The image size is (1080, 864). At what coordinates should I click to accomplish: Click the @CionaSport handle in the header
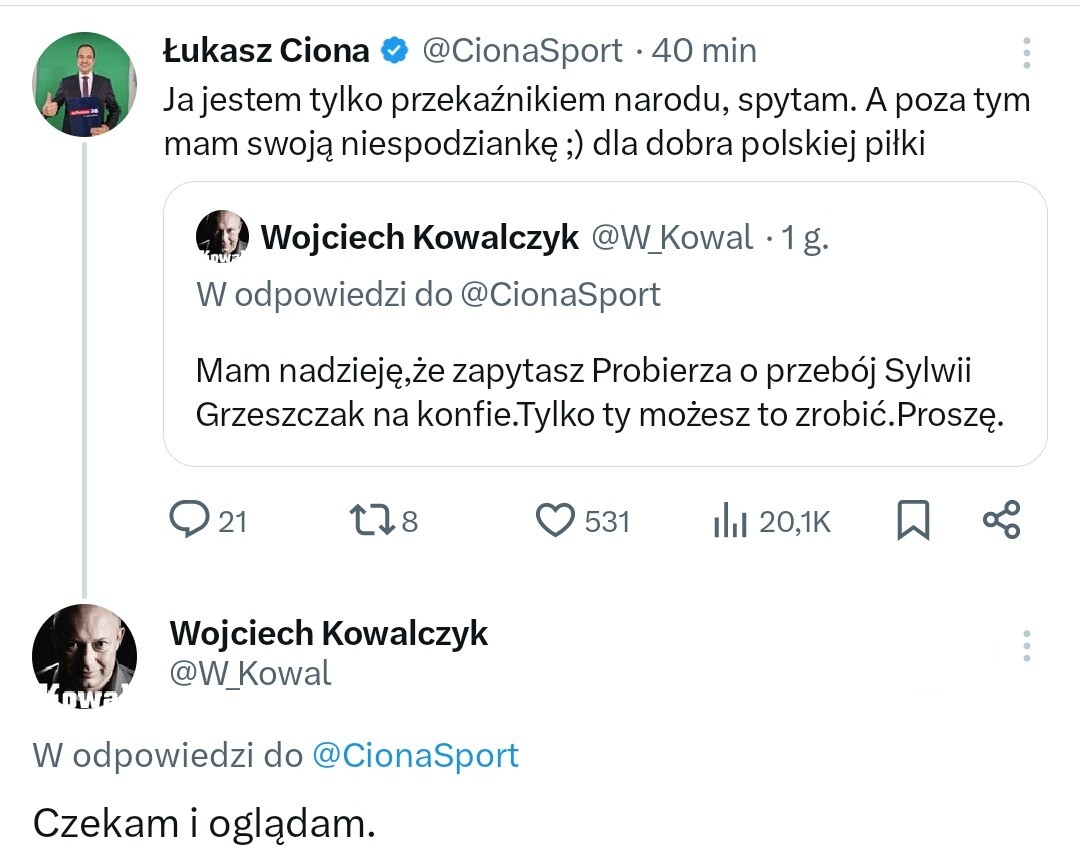point(523,50)
